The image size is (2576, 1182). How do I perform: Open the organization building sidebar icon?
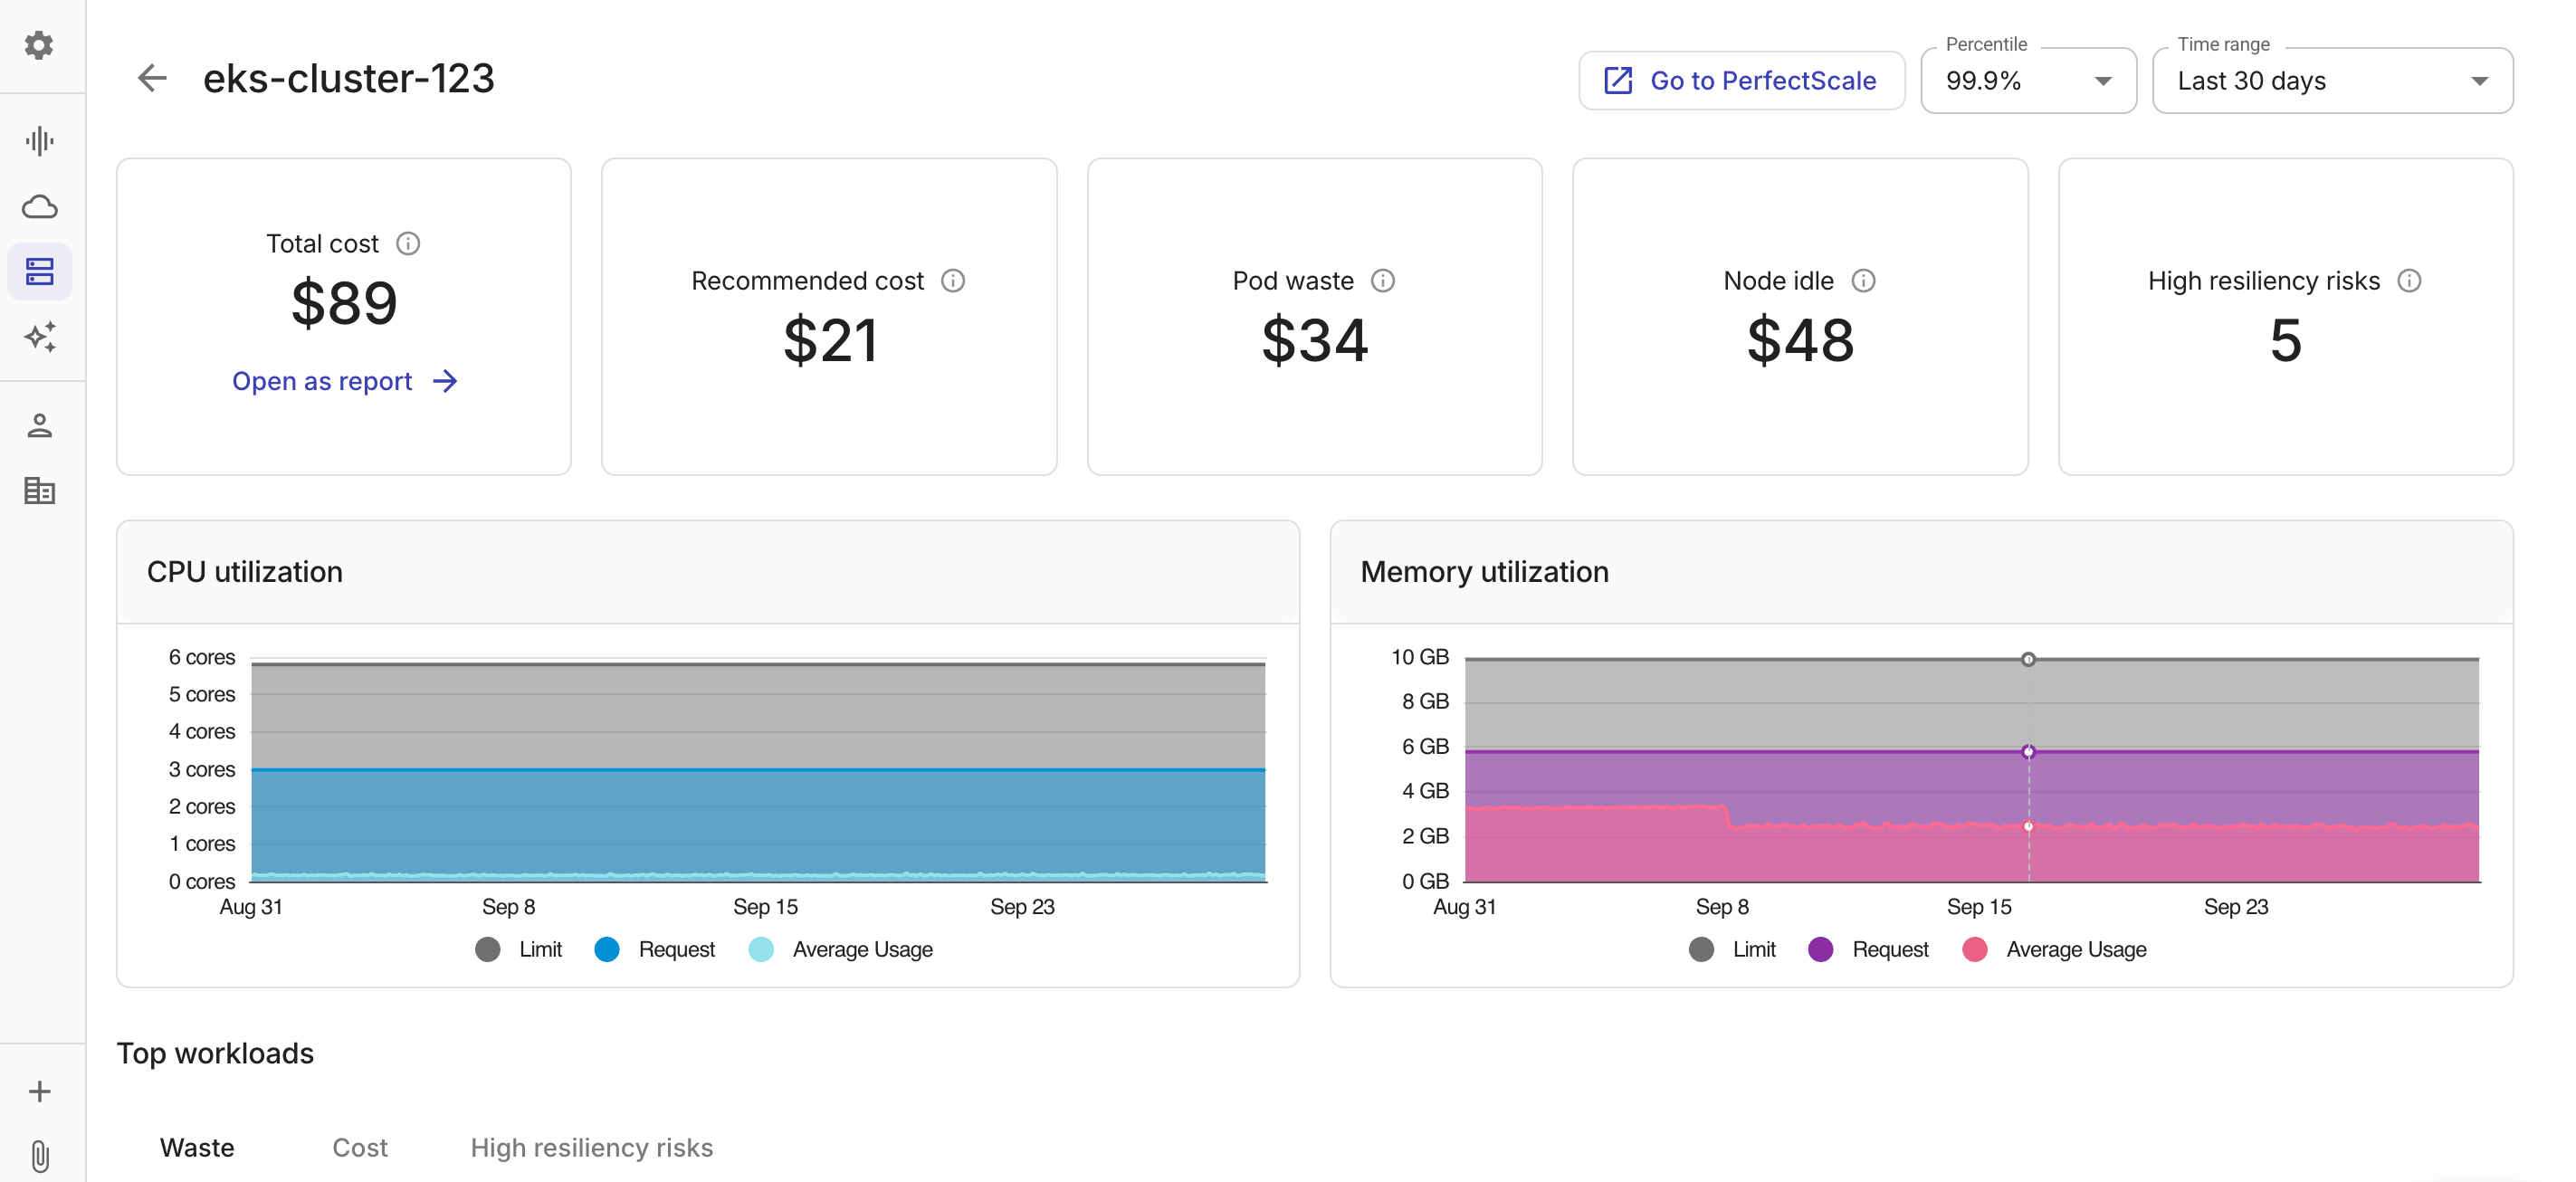tap(39, 491)
